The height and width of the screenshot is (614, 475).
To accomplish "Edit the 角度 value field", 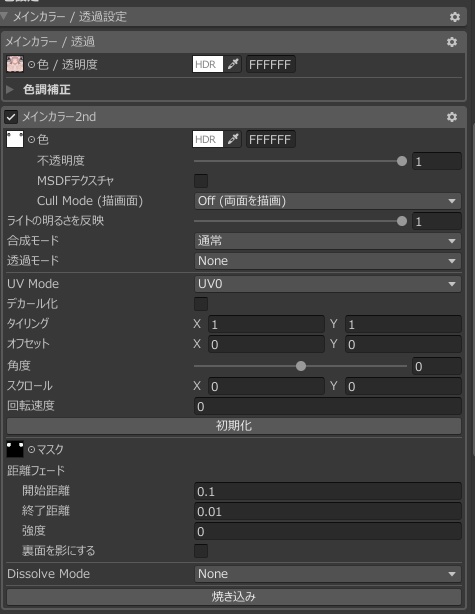I will pyautogui.click(x=437, y=367).
